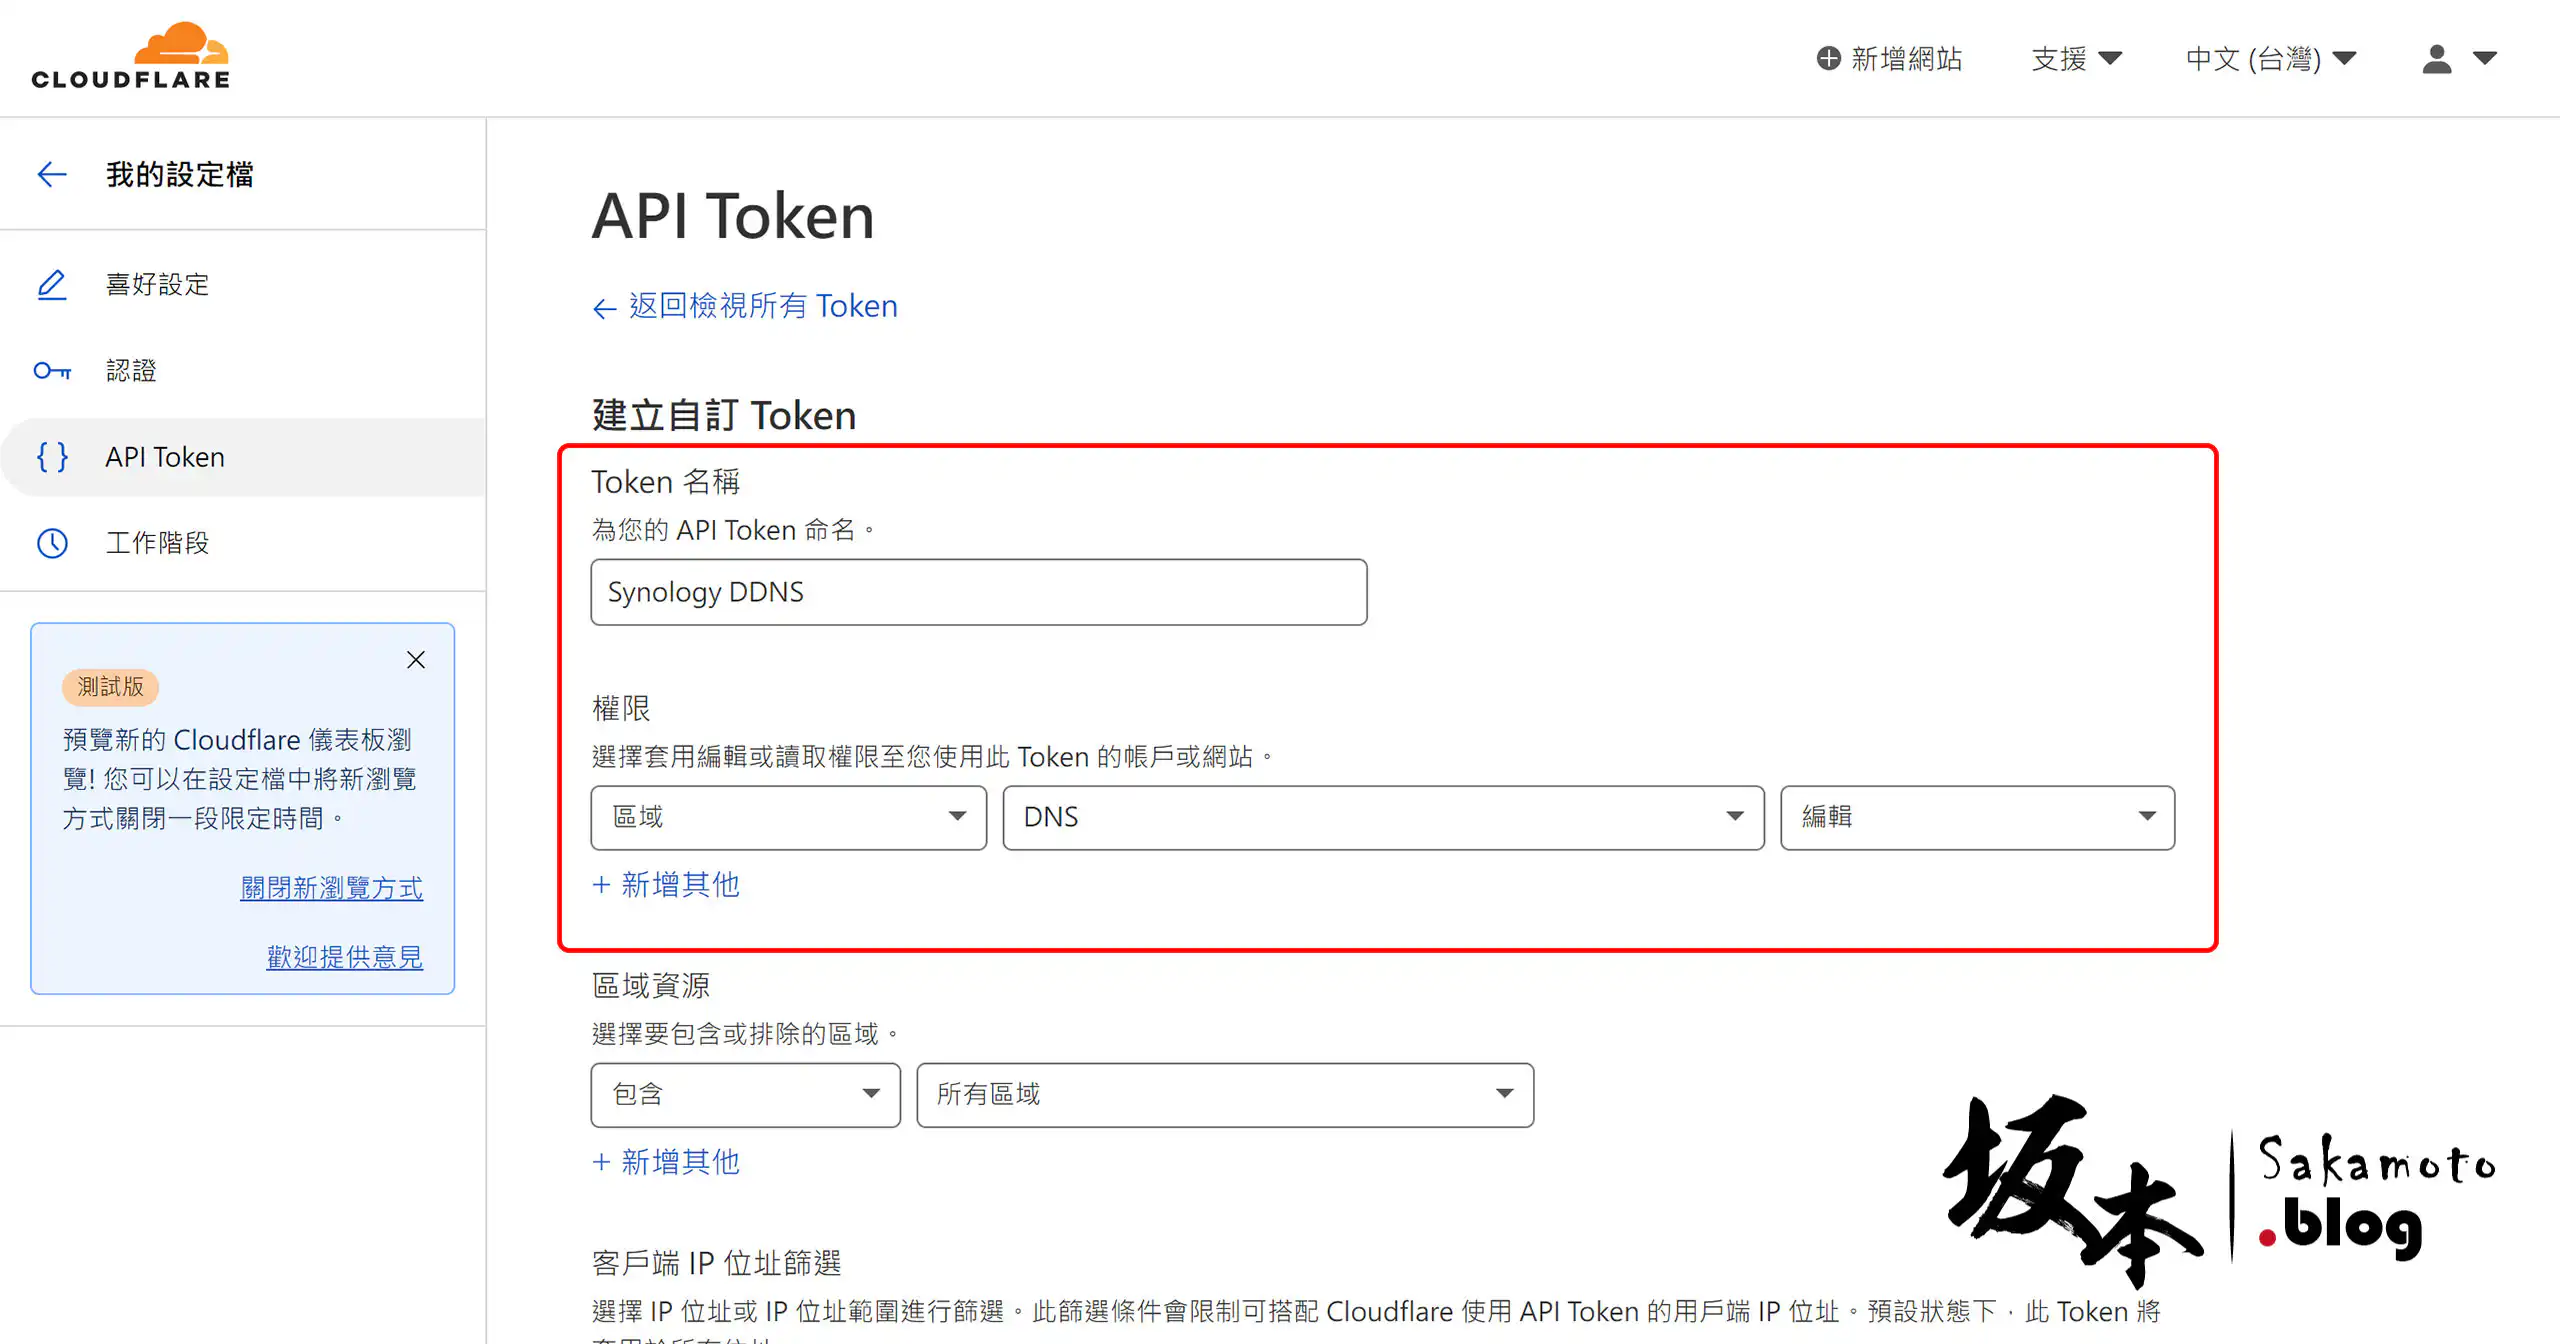
Task: Open the 支援 support menu
Action: [2076, 59]
